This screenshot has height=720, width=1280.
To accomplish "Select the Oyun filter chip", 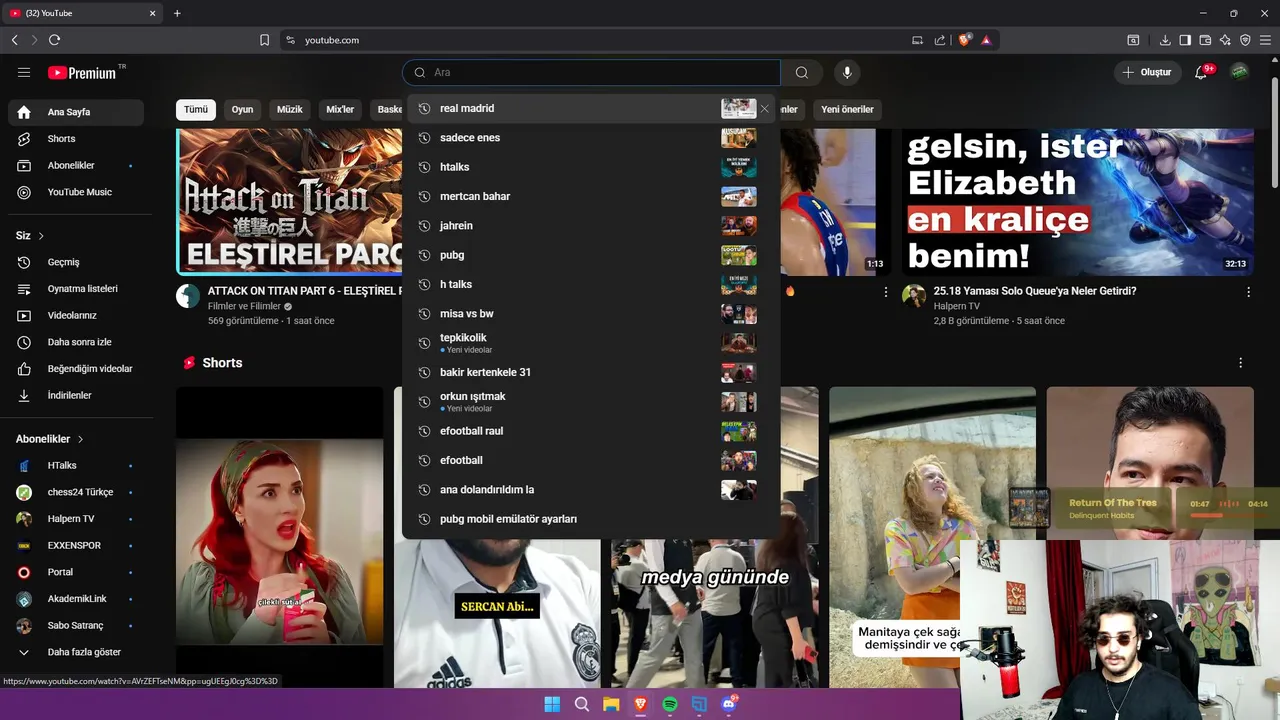I will [242, 109].
